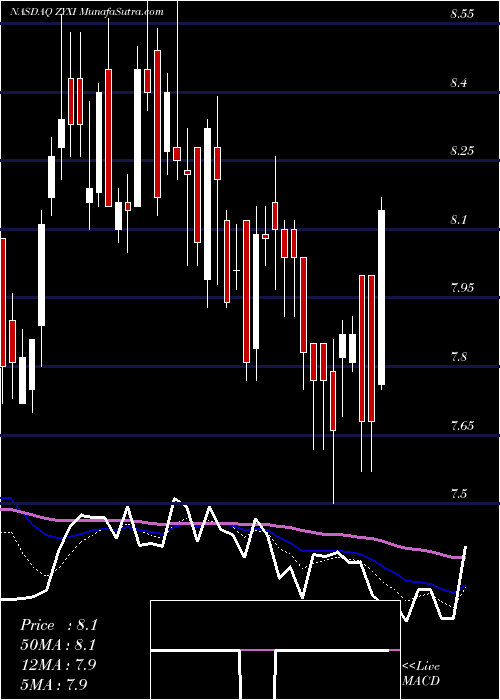Viewport: 500px width, 700px height.
Task: Click the 8.25 price axis label
Action: (x=462, y=151)
